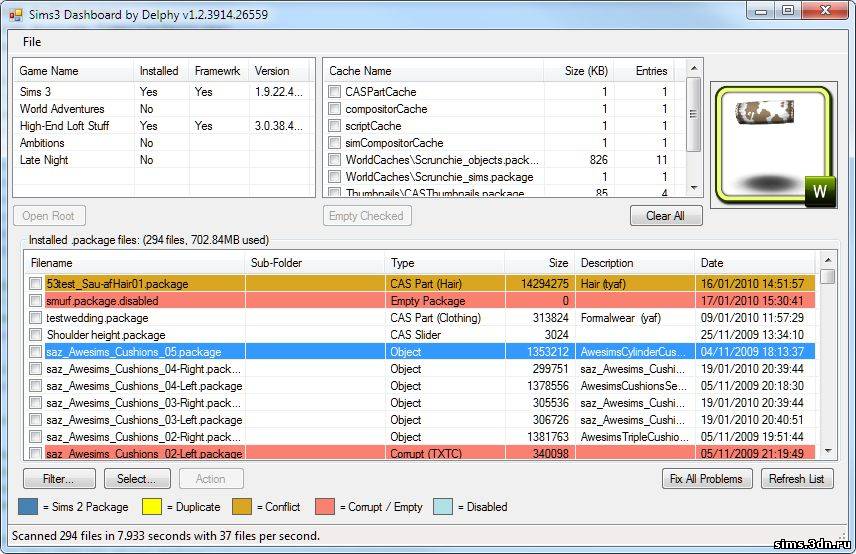The height and width of the screenshot is (554, 856).
Task: Click the Installed column header
Action: 162,71
